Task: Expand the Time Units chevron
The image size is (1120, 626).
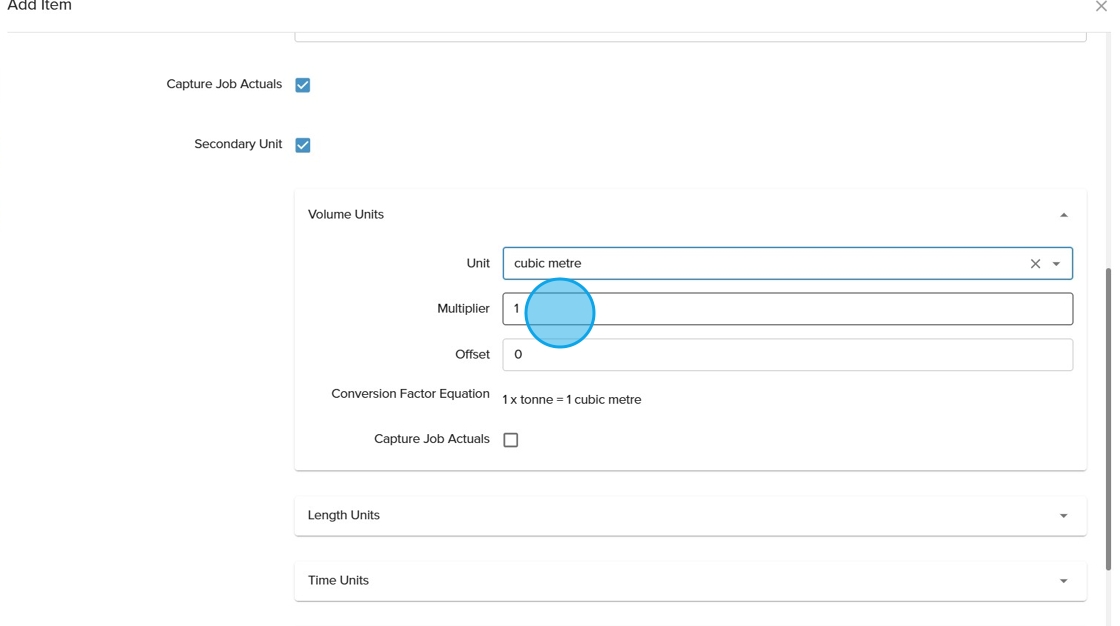Action: [x=1063, y=581]
